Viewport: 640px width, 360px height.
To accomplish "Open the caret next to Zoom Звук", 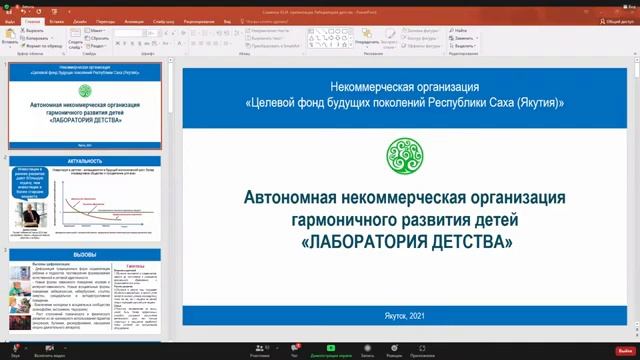I will pos(26,348).
